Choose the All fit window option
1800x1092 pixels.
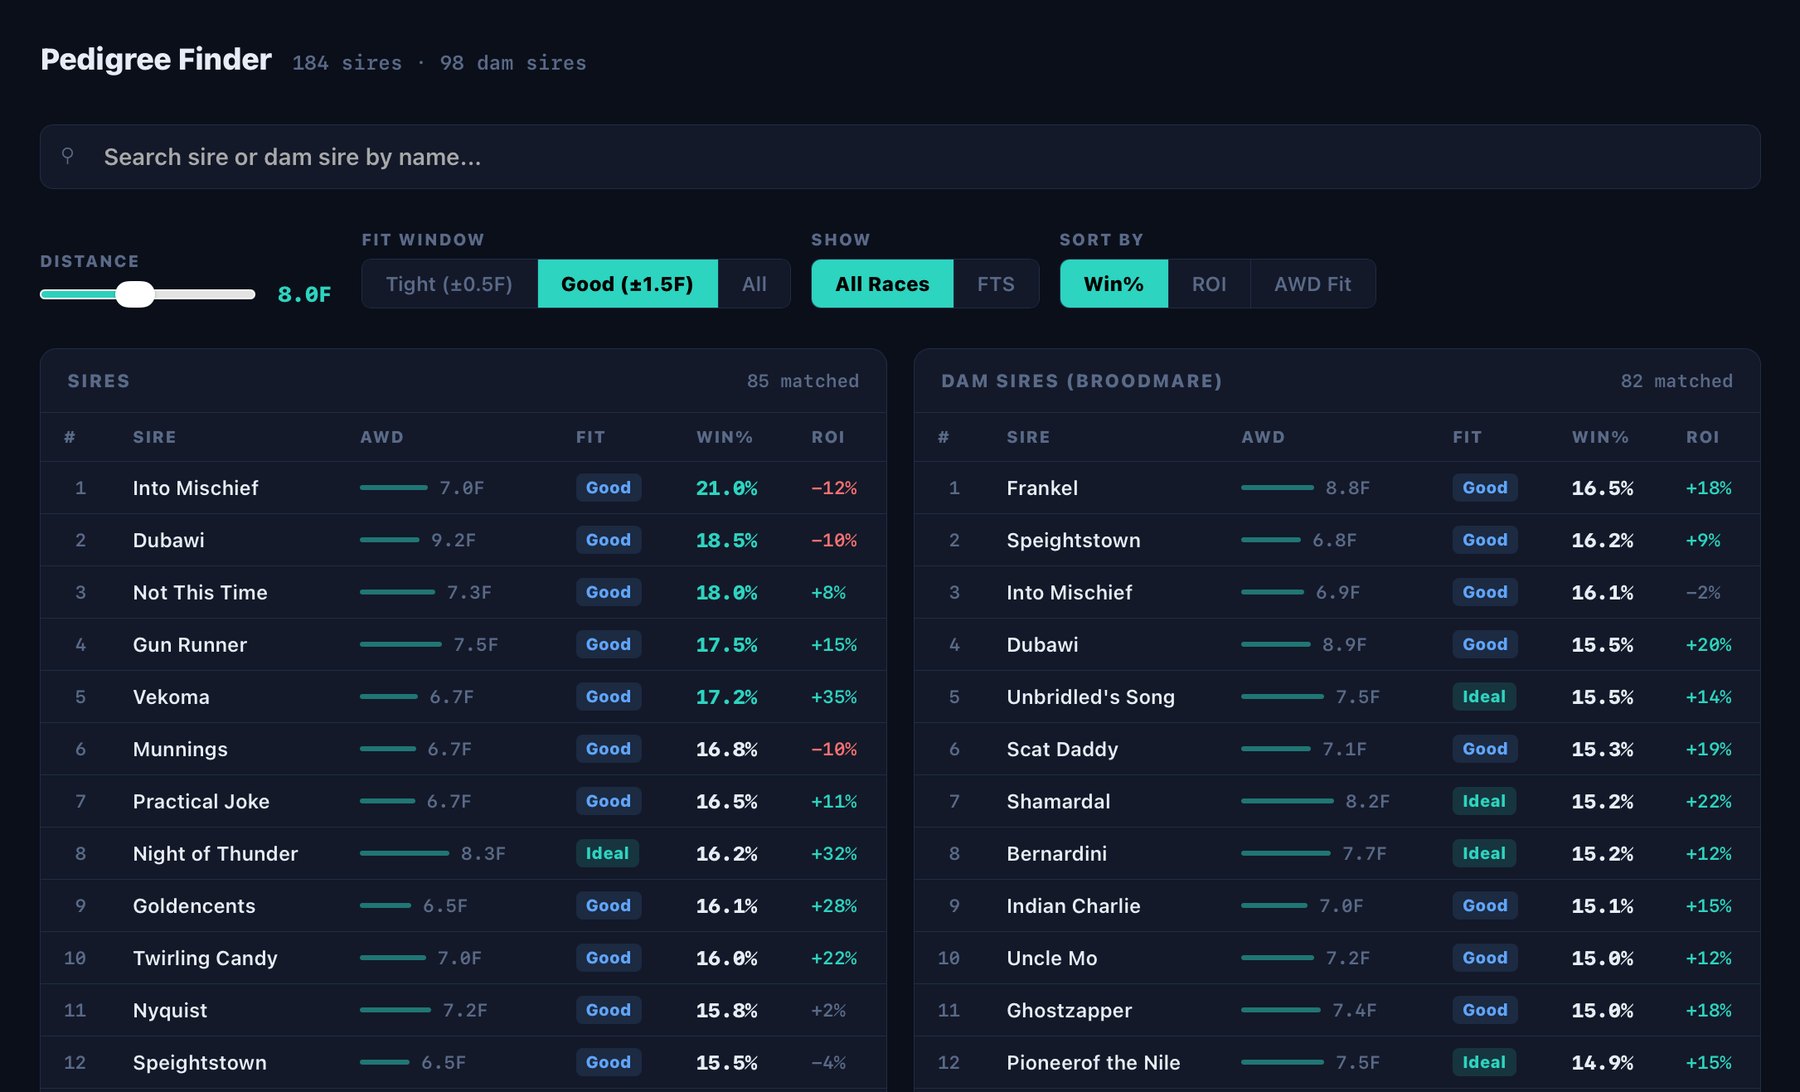(754, 284)
